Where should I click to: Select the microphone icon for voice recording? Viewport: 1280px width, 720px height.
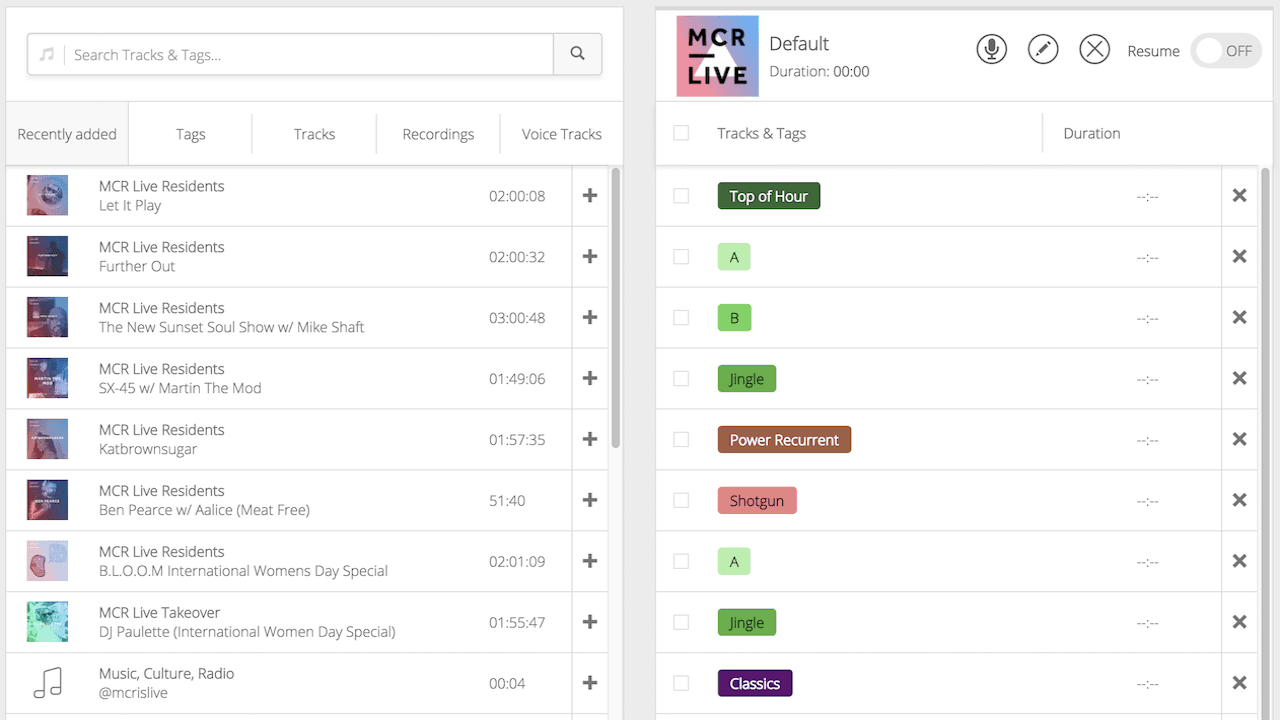991,48
